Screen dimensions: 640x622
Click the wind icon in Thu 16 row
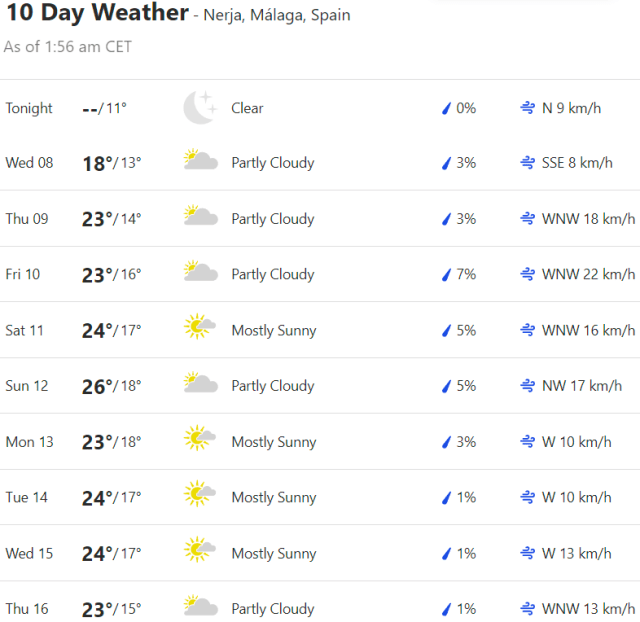click(527, 608)
